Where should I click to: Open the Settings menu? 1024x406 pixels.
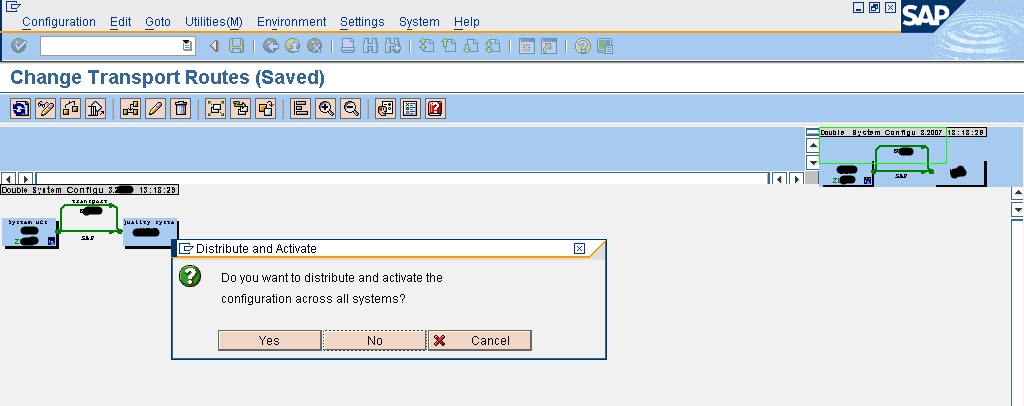(362, 22)
